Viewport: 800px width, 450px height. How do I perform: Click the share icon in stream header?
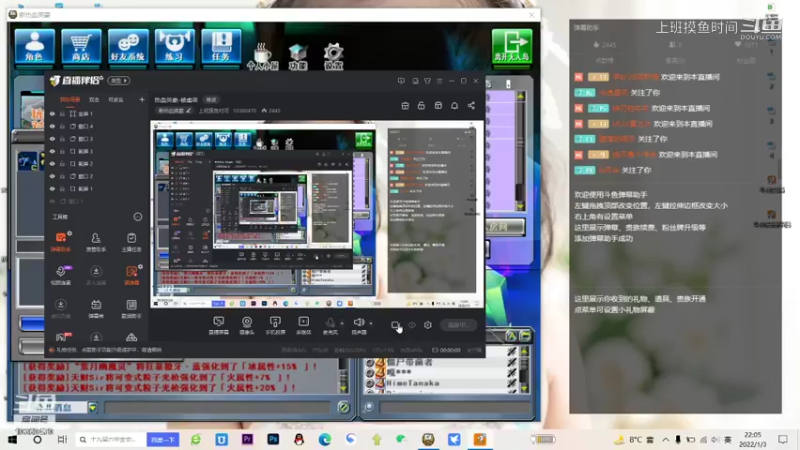coord(471,106)
